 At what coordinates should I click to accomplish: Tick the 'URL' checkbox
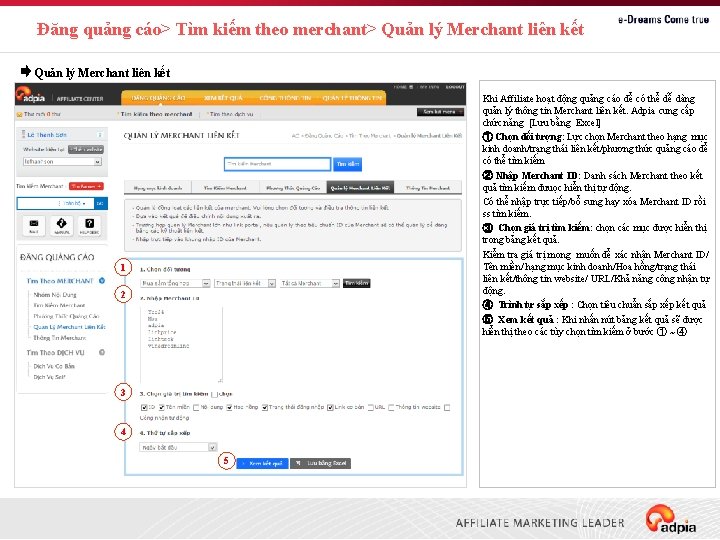[x=371, y=407]
